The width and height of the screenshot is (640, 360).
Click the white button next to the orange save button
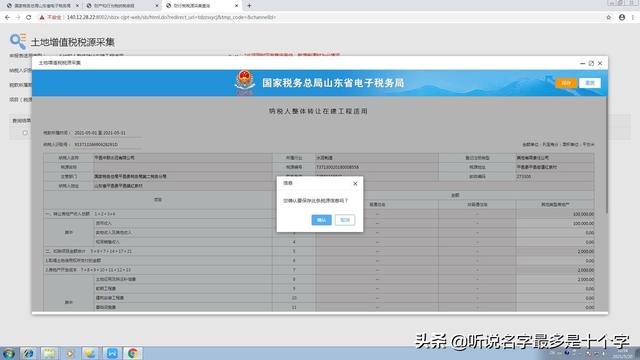[590, 83]
